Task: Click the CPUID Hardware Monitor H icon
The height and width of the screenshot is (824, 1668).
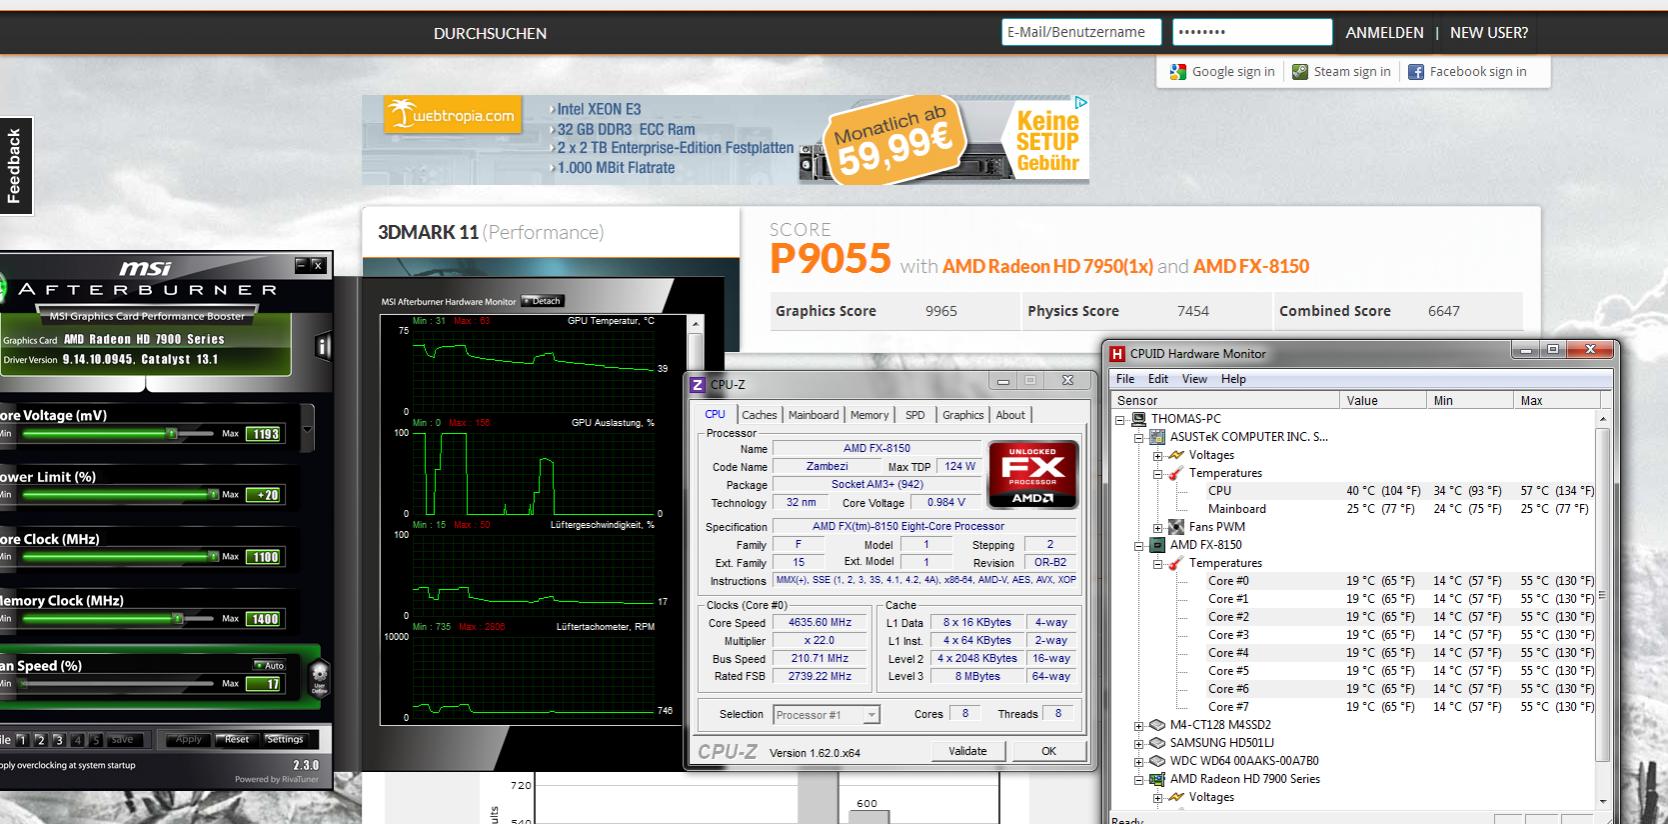Action: click(1117, 354)
